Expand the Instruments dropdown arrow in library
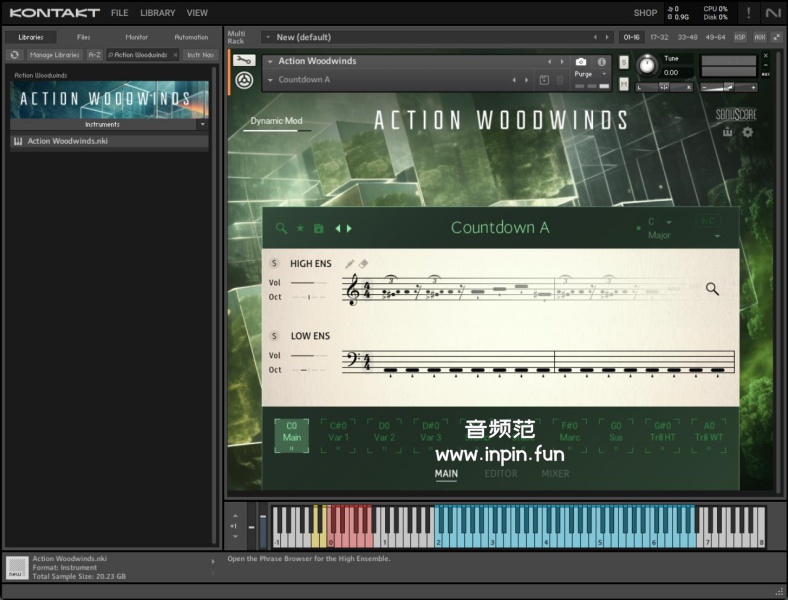This screenshot has width=788, height=600. coord(202,125)
